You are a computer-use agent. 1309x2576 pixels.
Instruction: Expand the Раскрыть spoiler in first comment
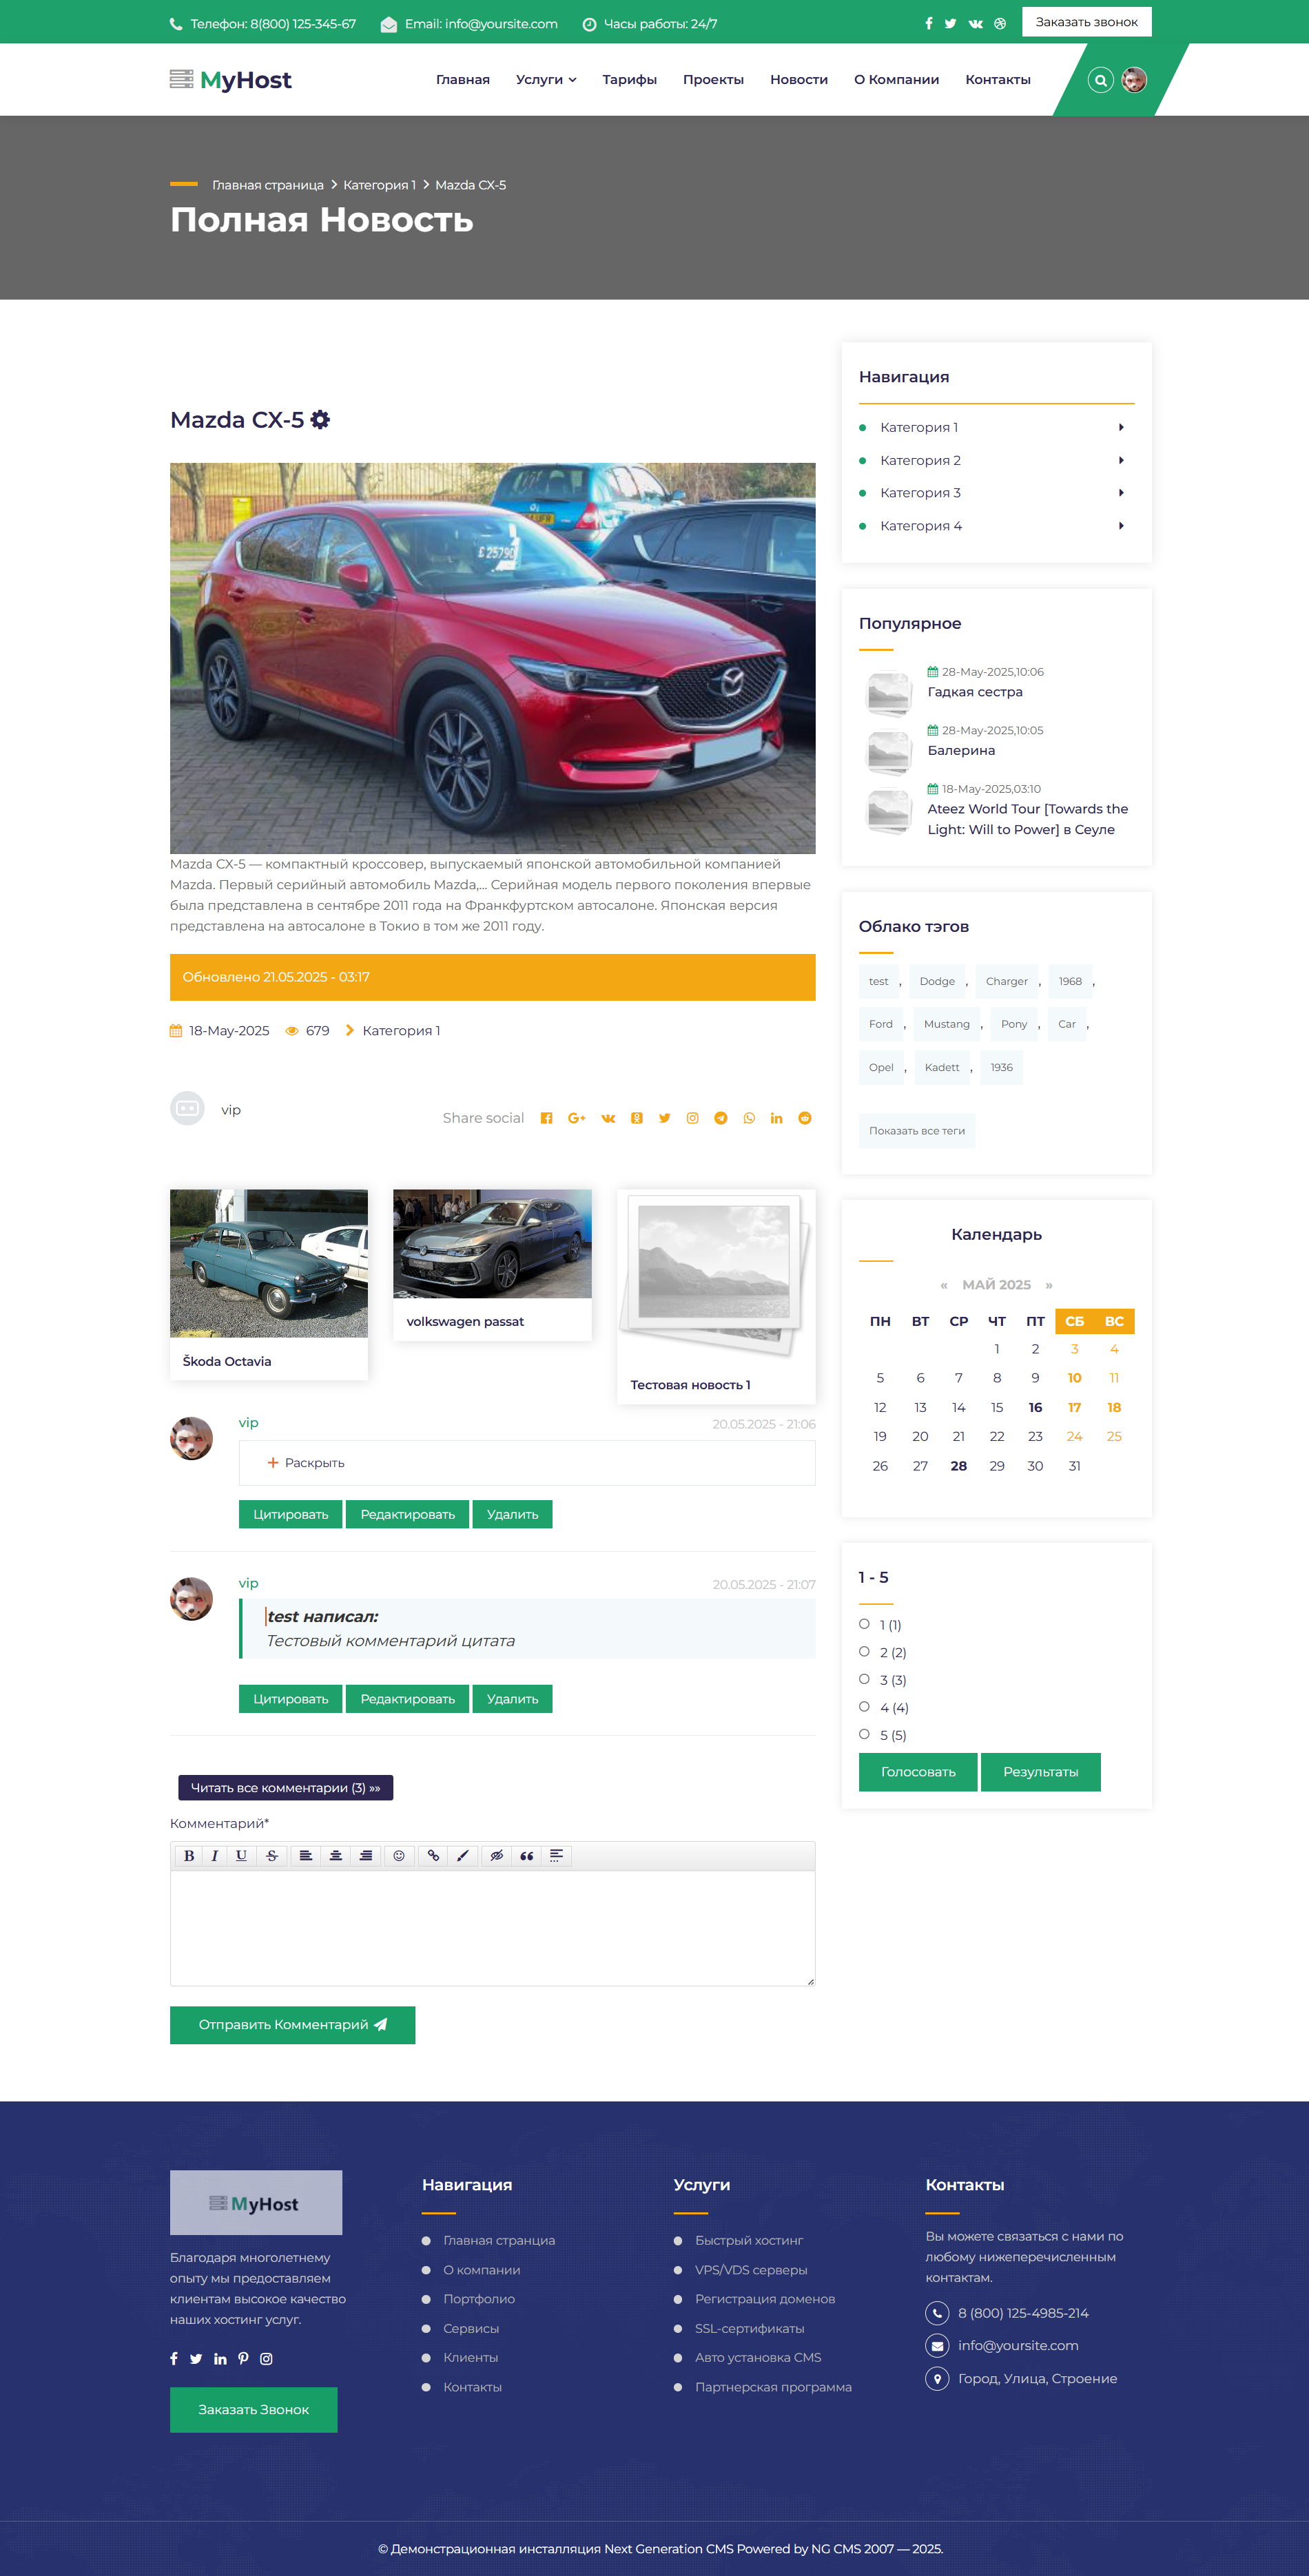coord(306,1463)
